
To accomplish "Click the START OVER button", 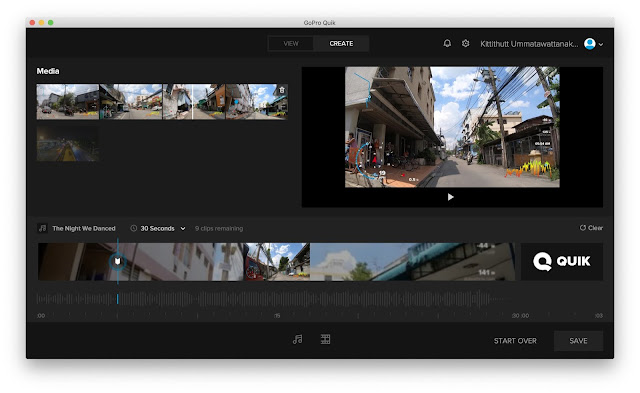I will pos(515,341).
